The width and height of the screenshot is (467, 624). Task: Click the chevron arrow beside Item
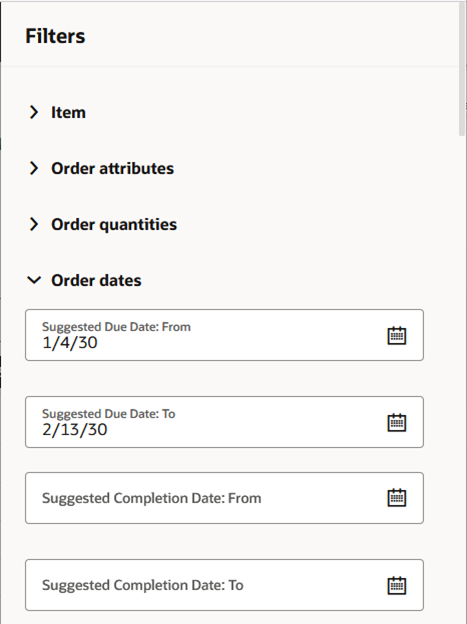(x=34, y=112)
